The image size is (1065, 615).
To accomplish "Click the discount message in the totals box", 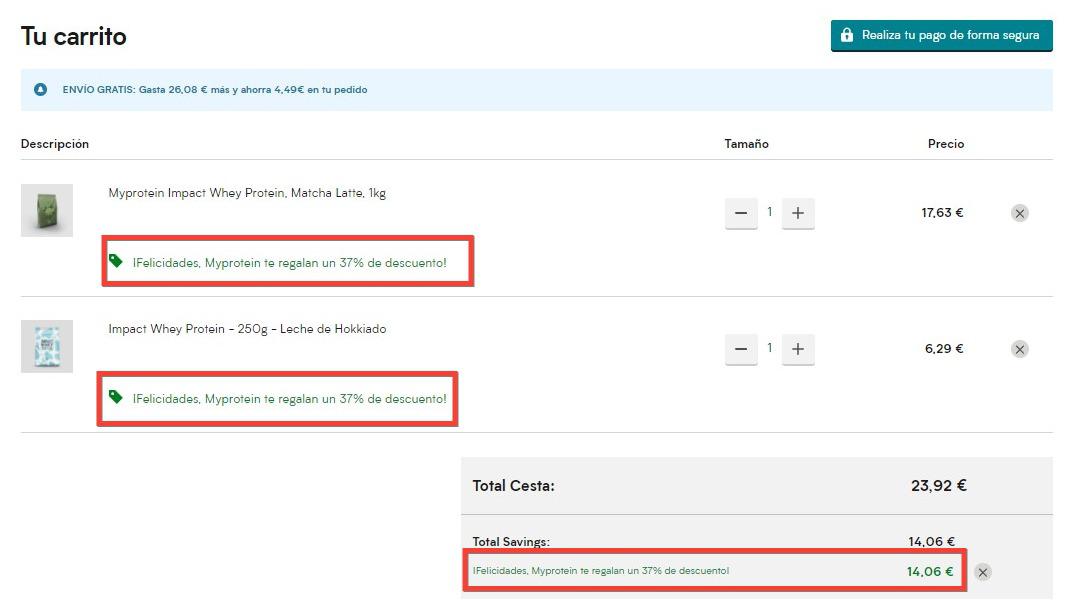I will pyautogui.click(x=601, y=571).
